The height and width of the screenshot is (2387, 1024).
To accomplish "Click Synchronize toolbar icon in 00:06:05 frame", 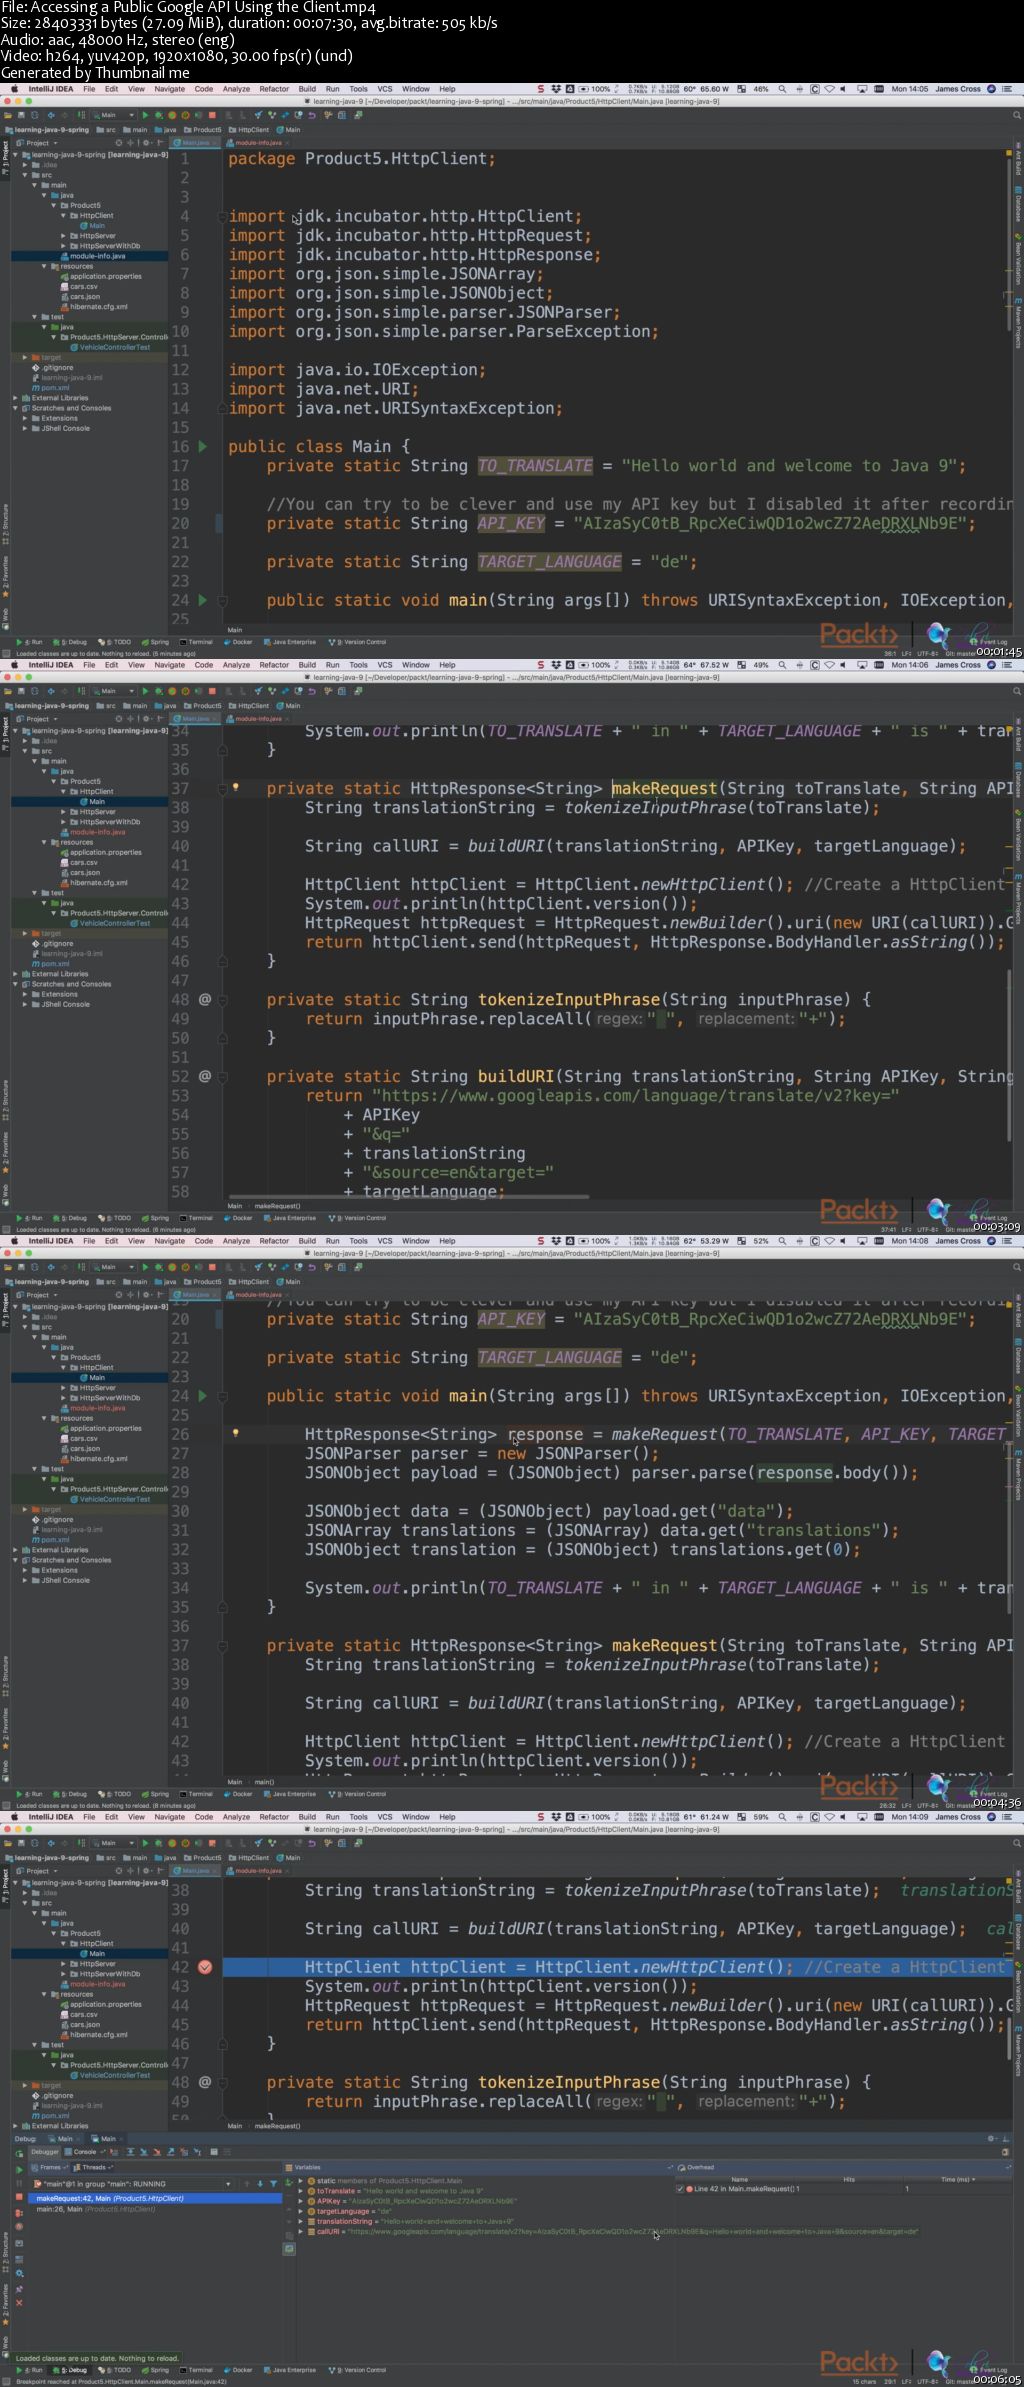I will click(35, 1843).
